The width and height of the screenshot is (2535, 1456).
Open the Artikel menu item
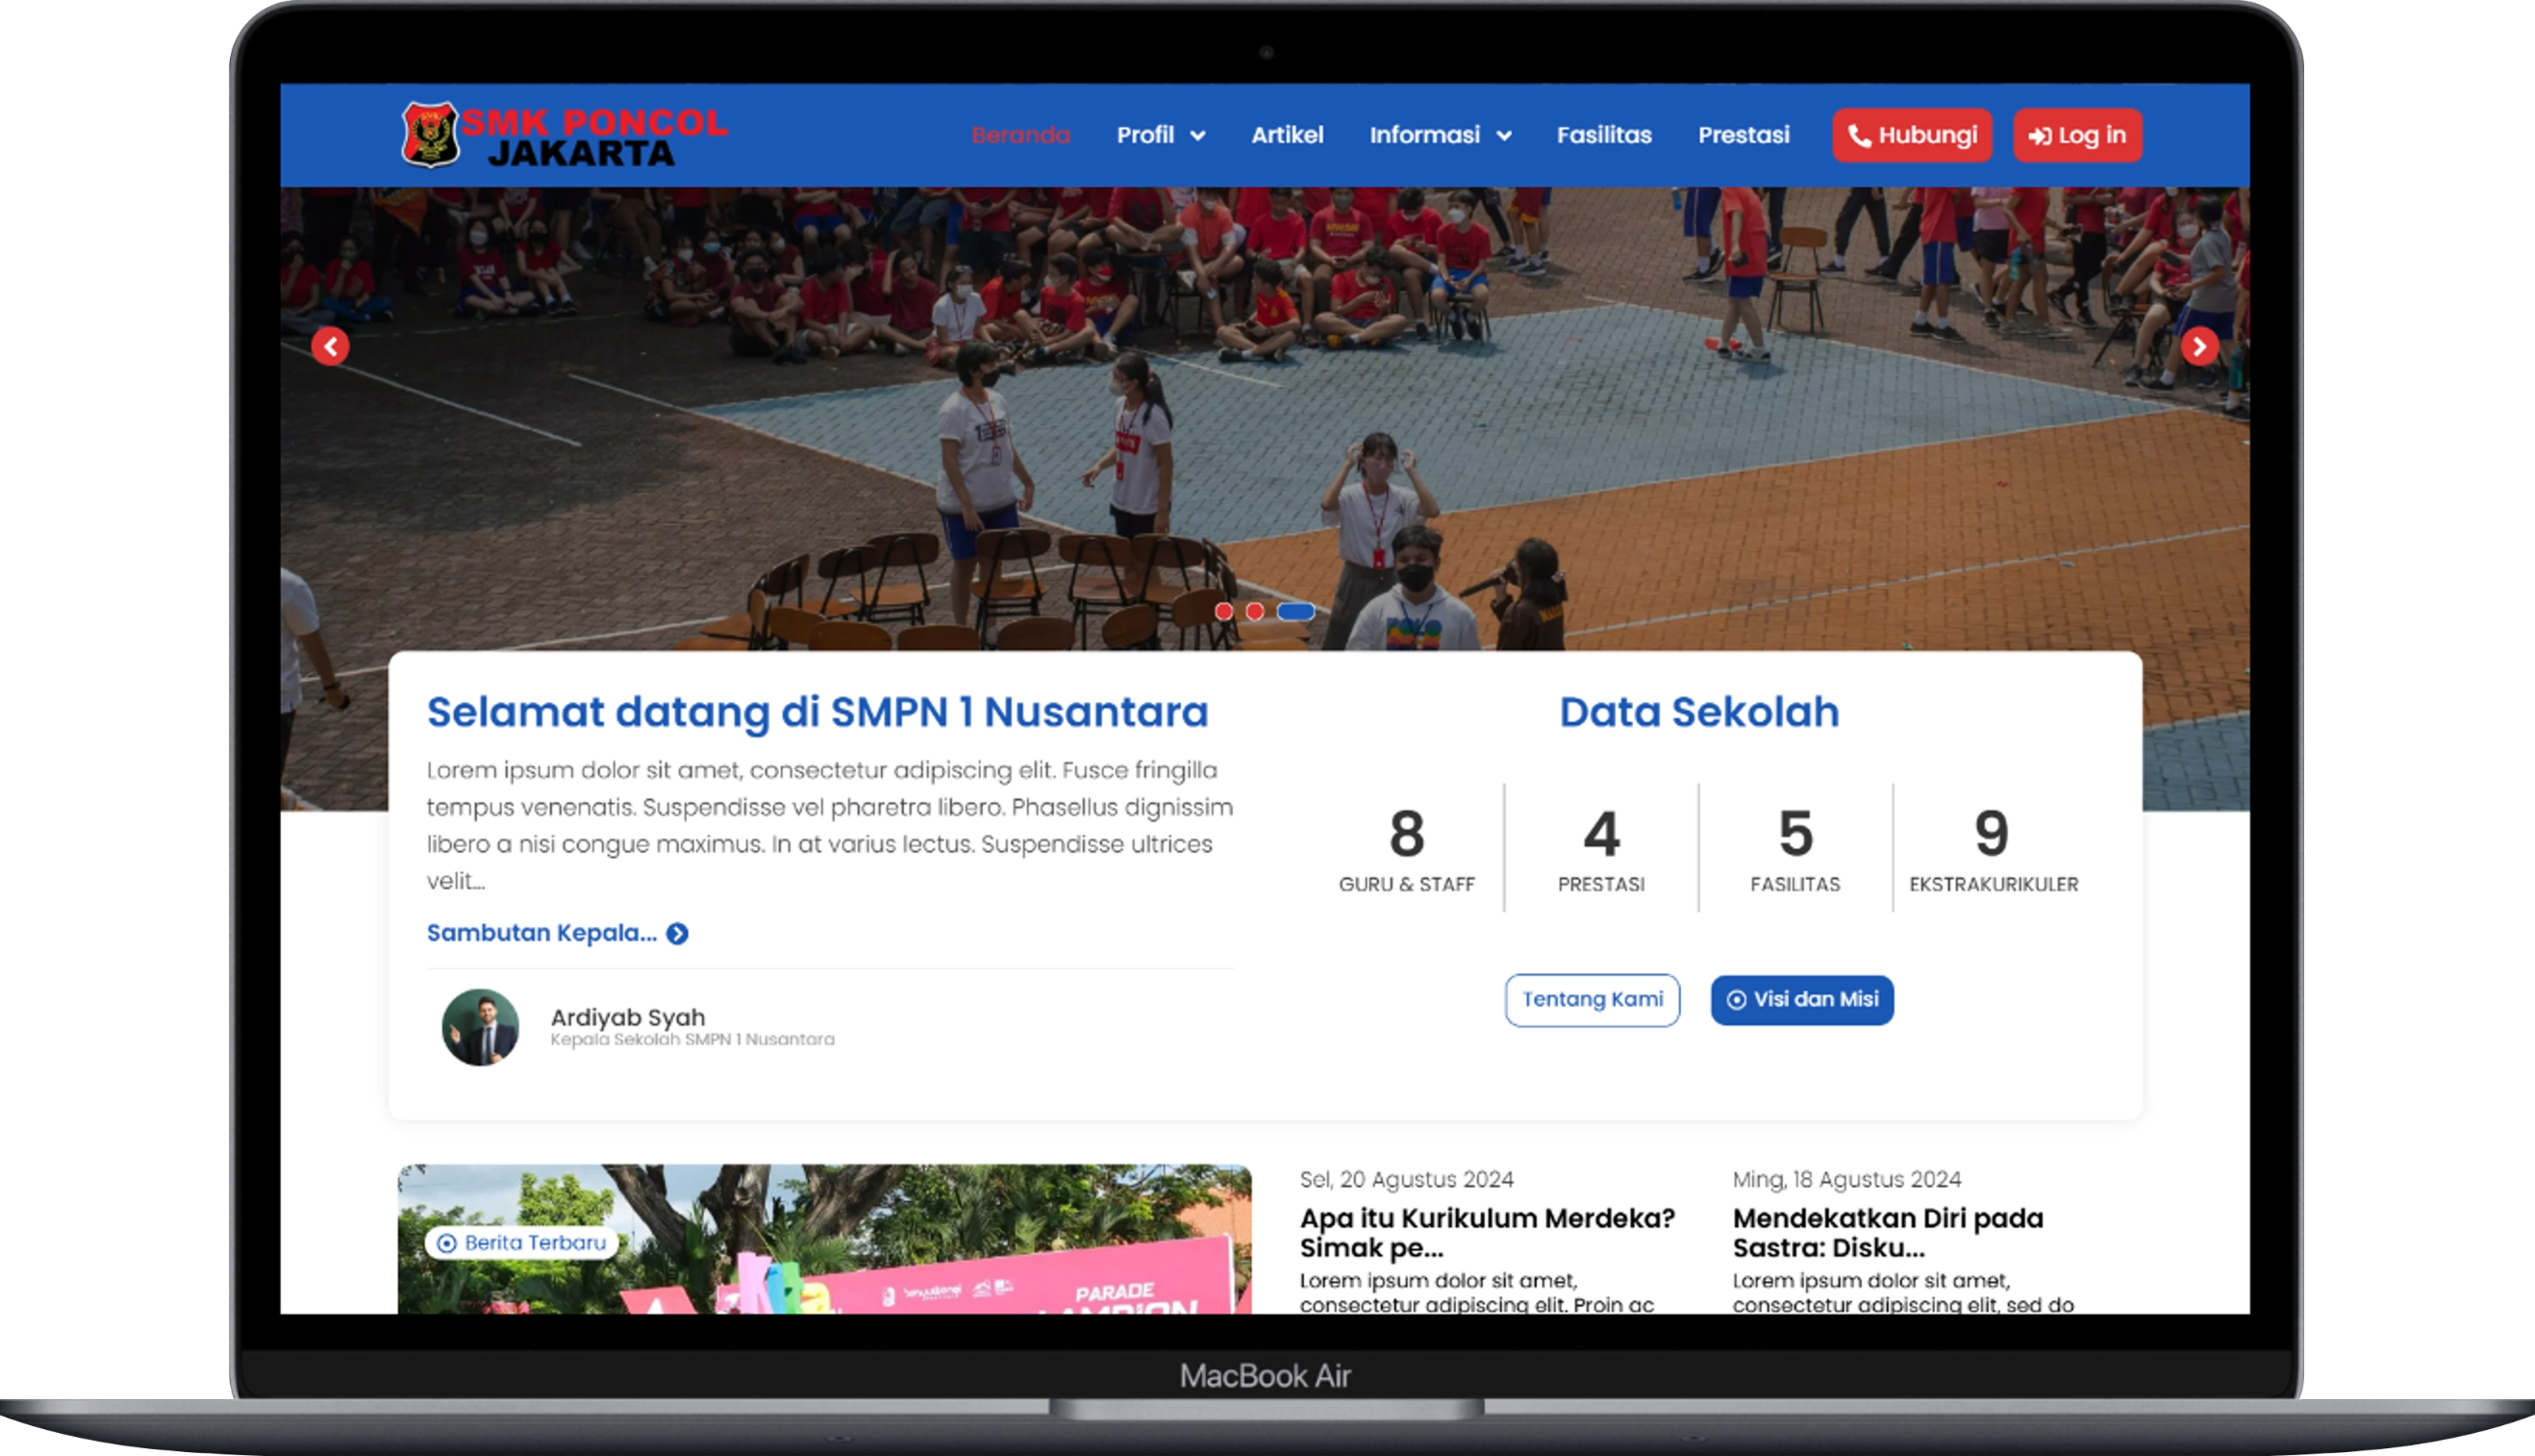tap(1287, 135)
